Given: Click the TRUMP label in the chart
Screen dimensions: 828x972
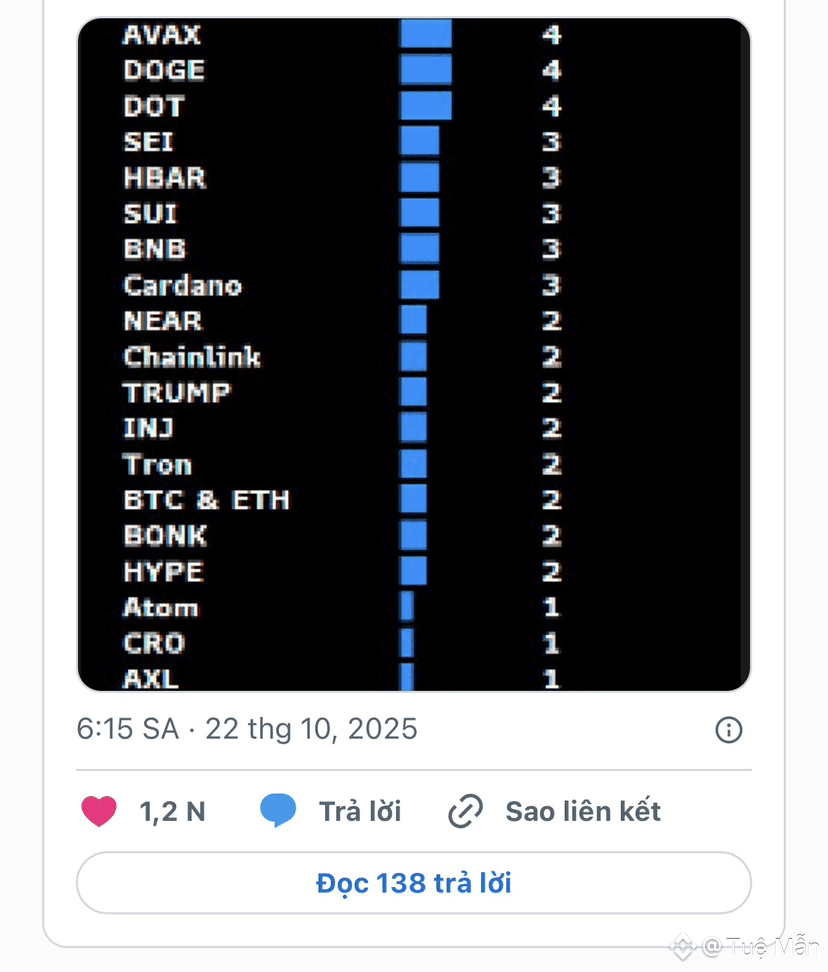Looking at the screenshot, I should [177, 393].
